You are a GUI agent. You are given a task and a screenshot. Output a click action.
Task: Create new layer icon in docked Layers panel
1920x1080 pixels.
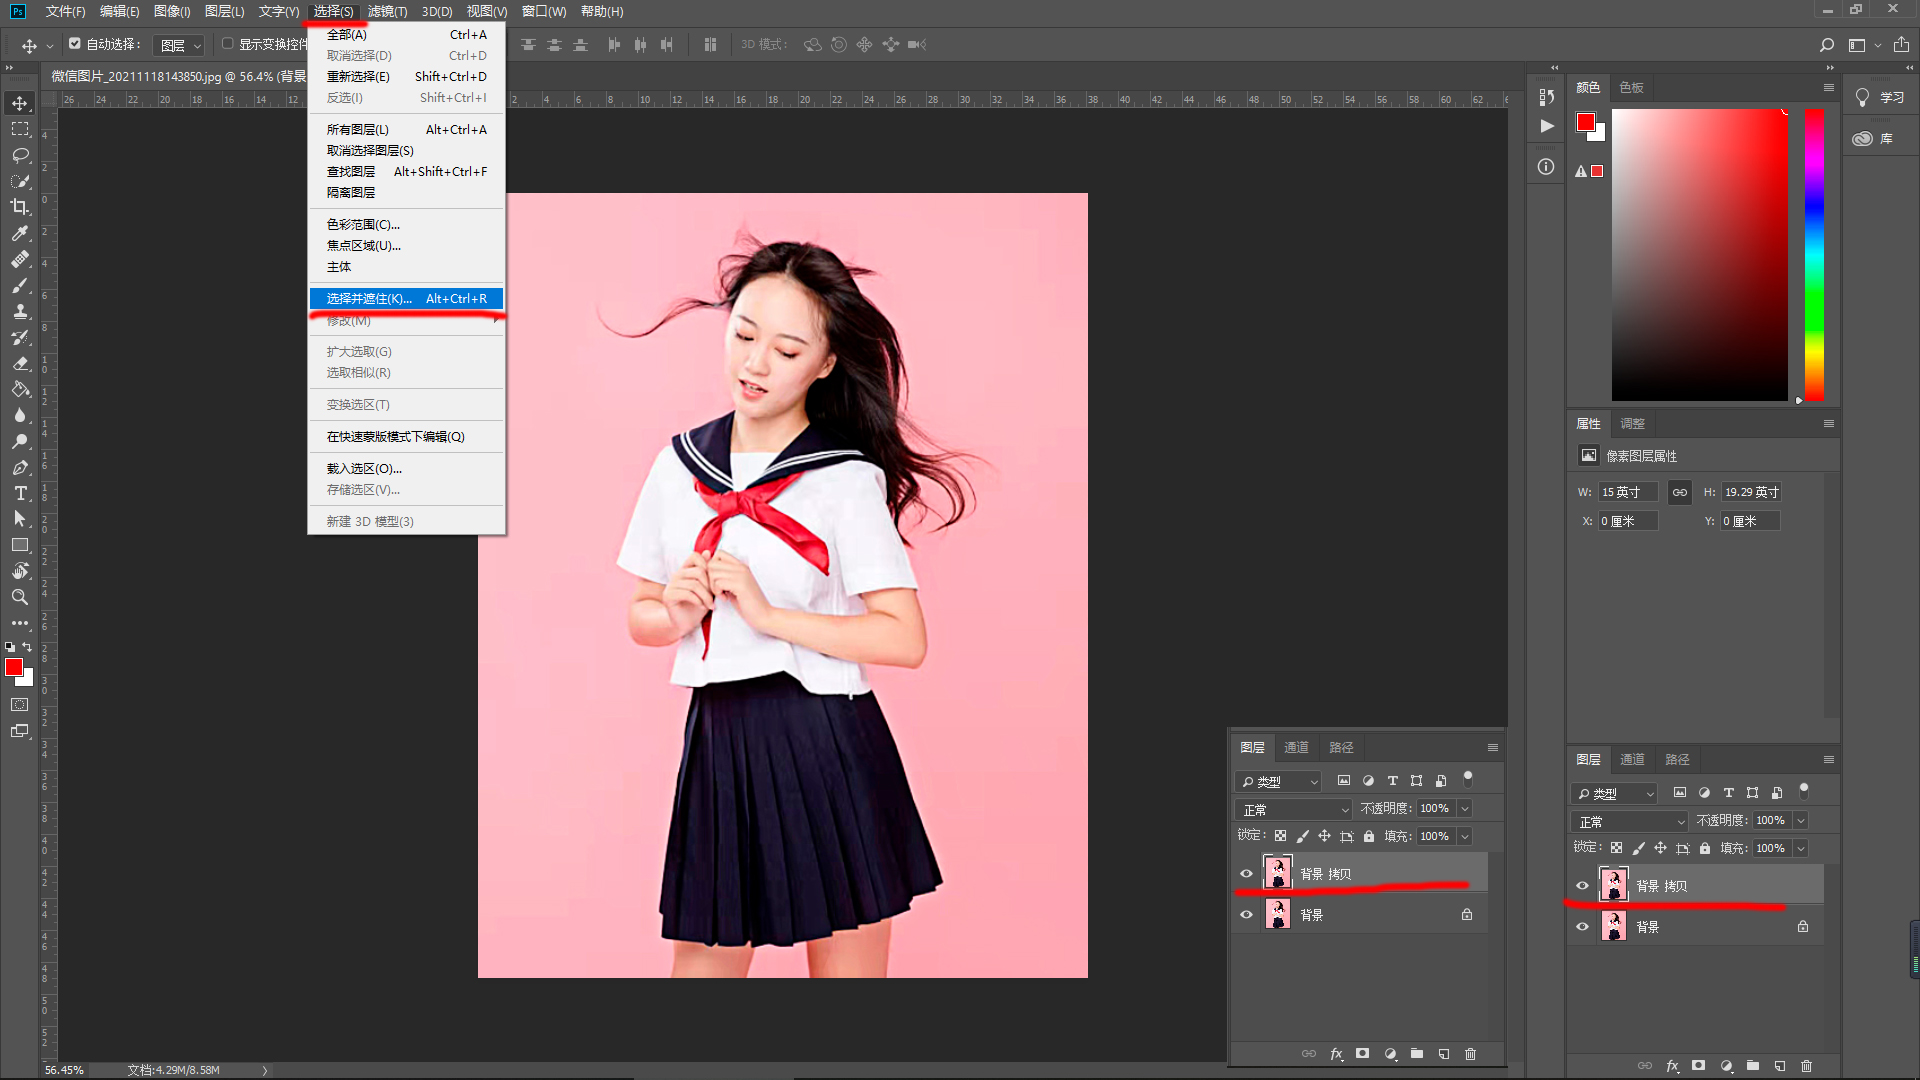click(1779, 1066)
